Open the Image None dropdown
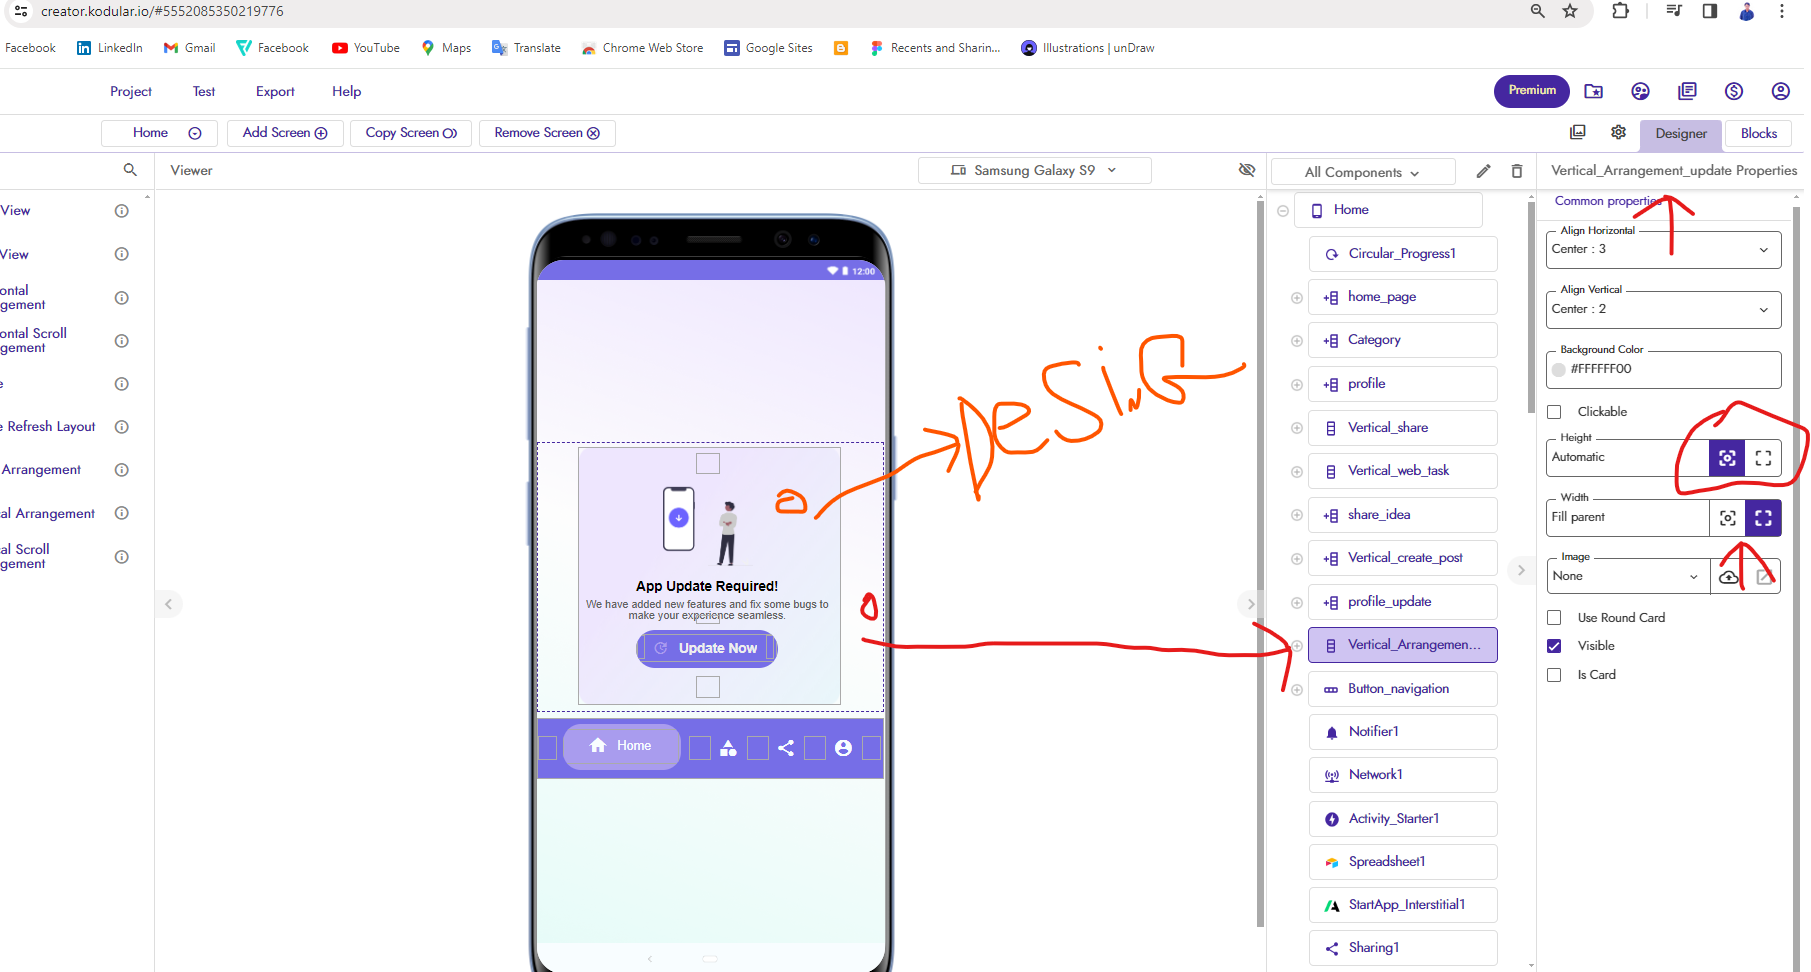 point(1627,576)
